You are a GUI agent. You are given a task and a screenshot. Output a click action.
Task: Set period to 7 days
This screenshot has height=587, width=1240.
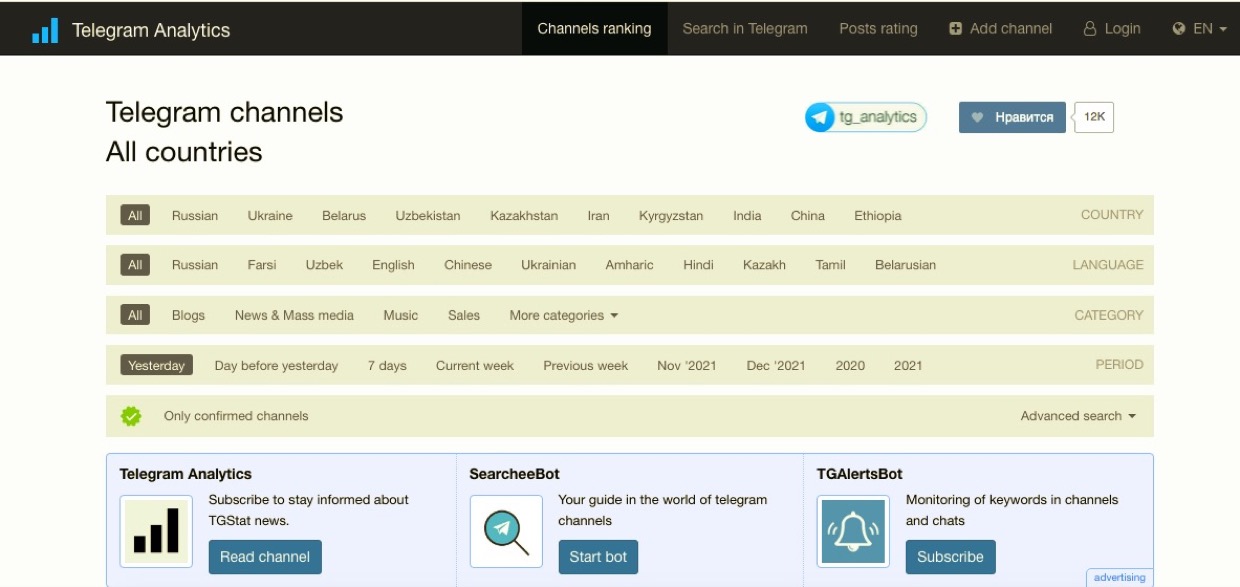pyautogui.click(x=387, y=365)
